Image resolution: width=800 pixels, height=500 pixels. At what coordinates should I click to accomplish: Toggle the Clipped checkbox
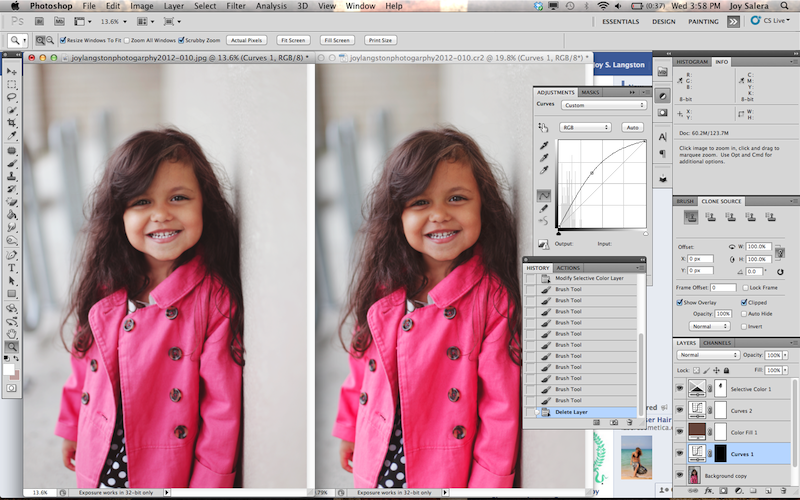click(x=744, y=303)
